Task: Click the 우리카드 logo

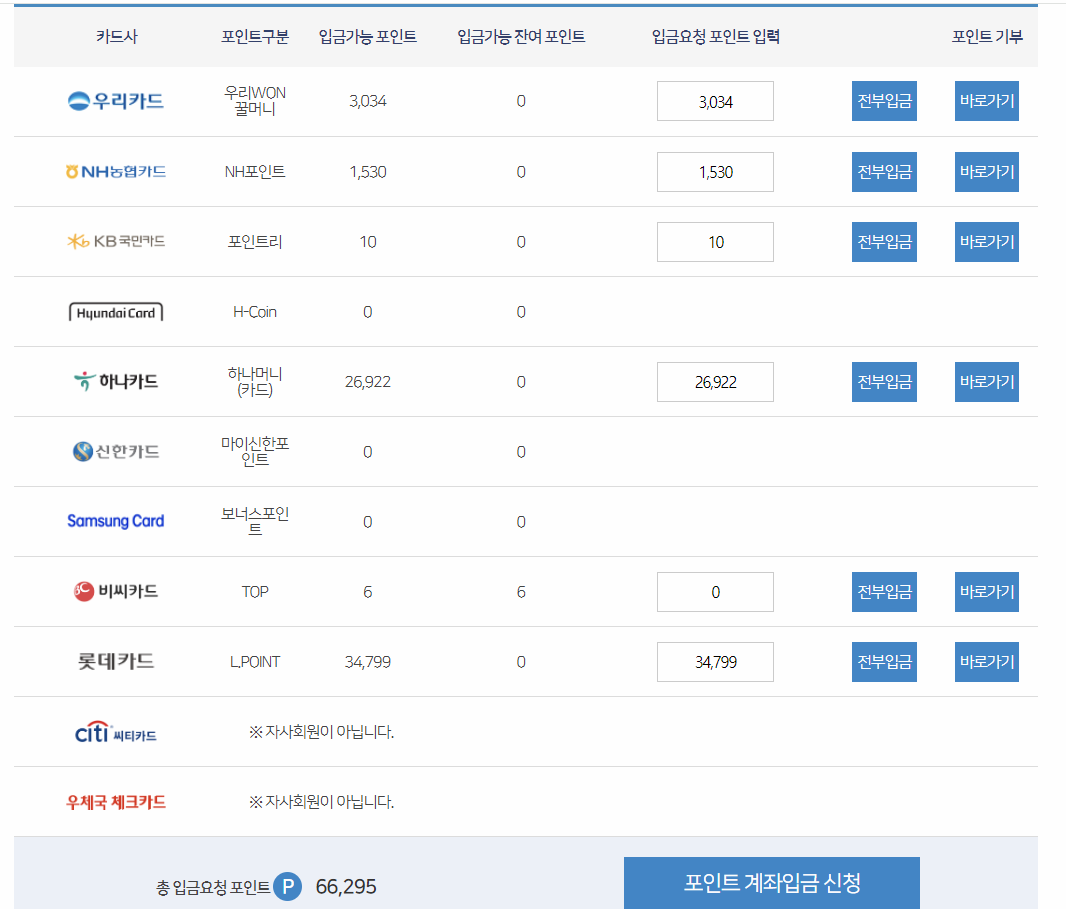Action: click(x=114, y=101)
